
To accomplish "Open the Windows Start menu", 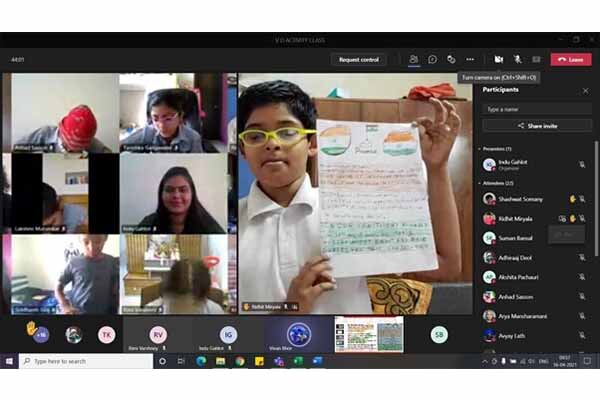I will click(x=9, y=361).
